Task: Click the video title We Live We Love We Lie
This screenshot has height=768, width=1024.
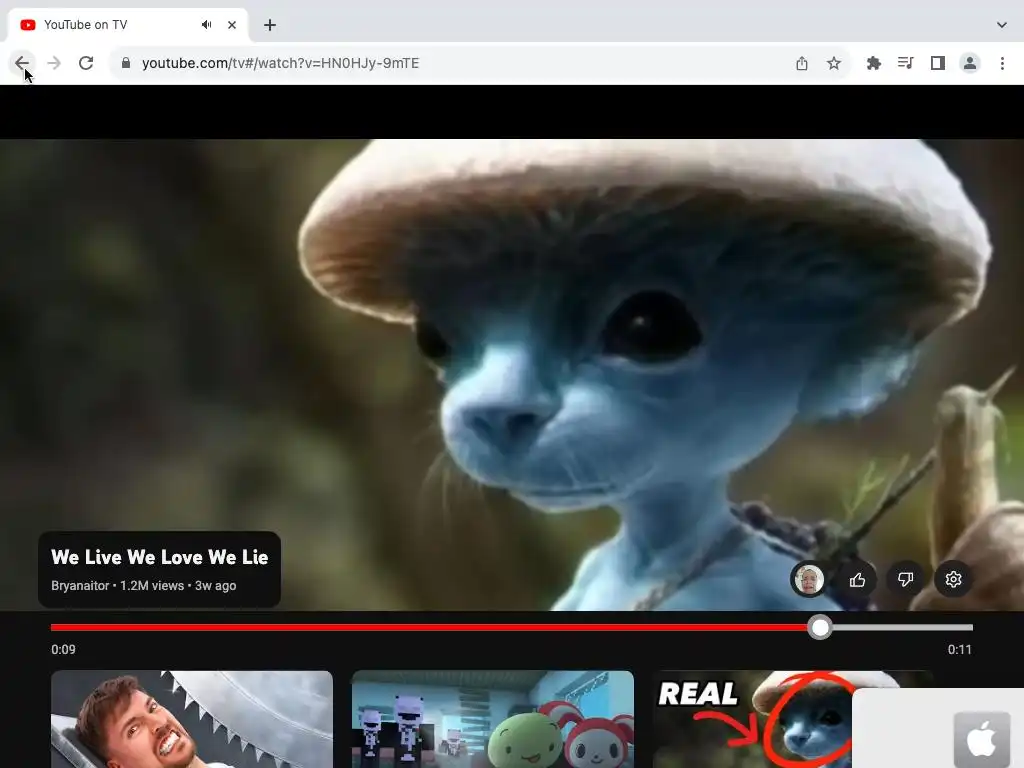Action: coord(160,557)
